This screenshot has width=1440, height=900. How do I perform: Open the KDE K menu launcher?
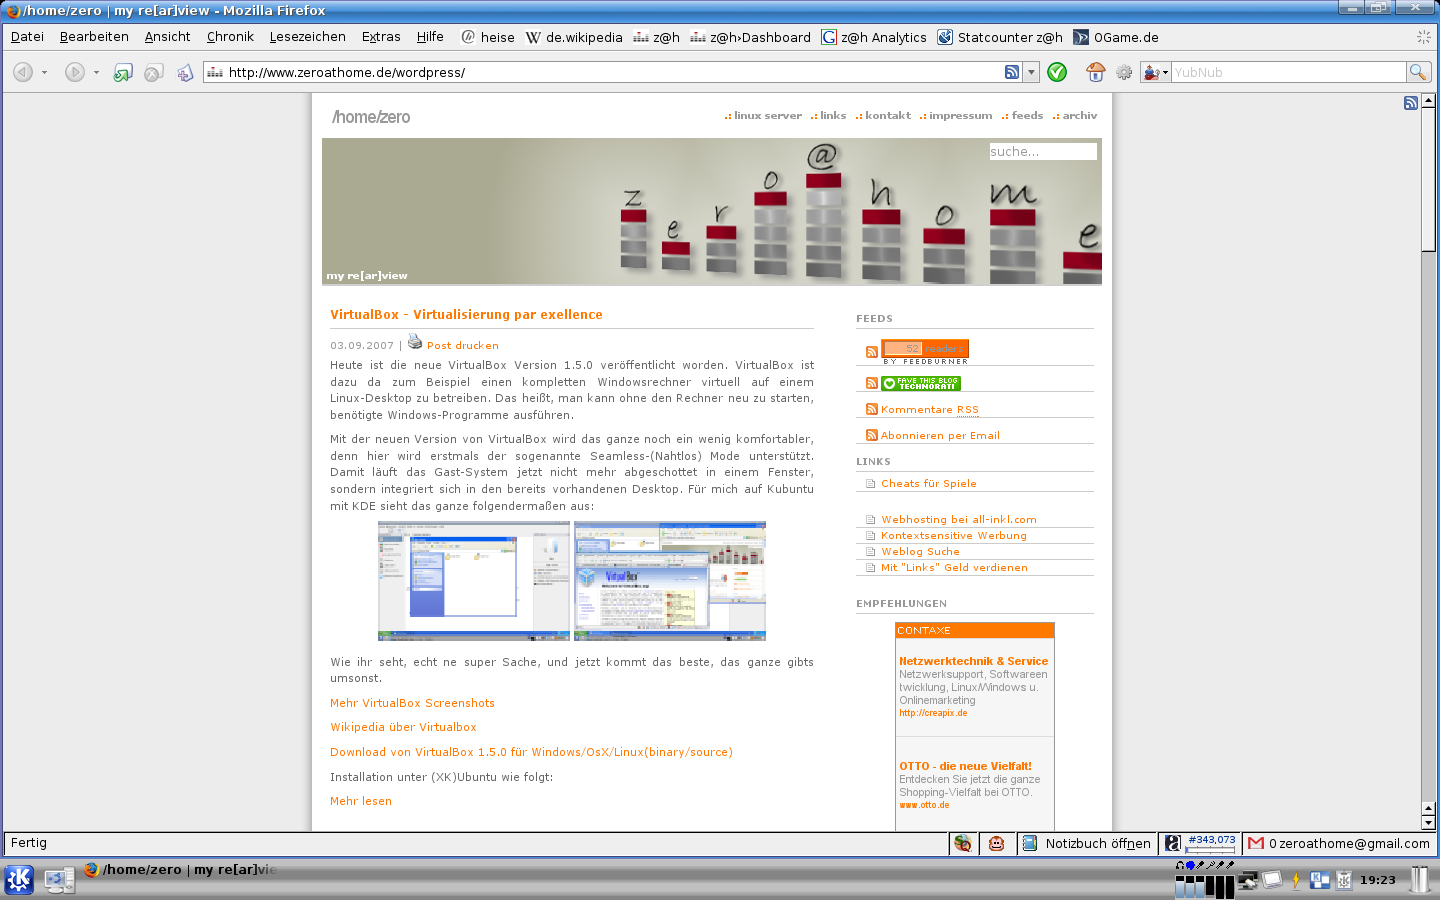(x=19, y=880)
